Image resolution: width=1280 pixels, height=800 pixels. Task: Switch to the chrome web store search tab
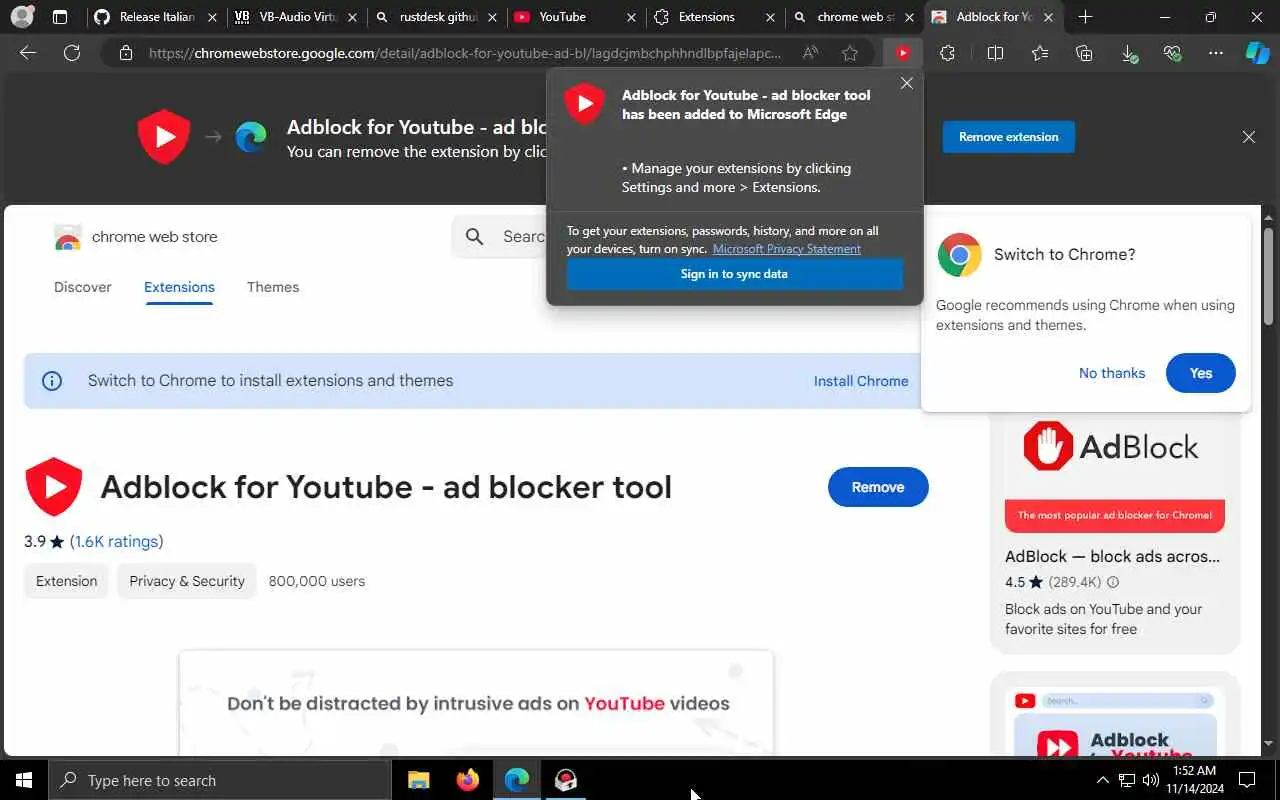[x=854, y=17]
